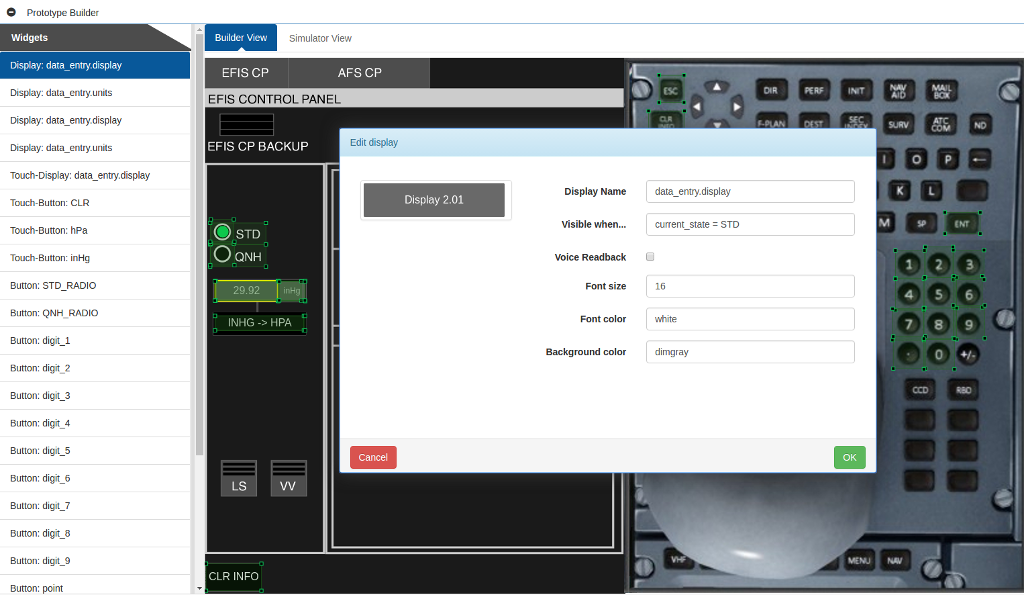
Task: Click the left arrow key on the keypad
Action: (x=697, y=106)
